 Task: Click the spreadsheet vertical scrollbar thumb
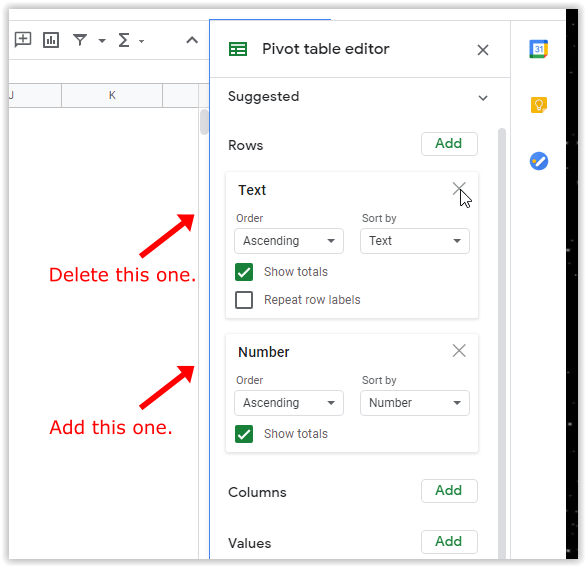point(204,121)
